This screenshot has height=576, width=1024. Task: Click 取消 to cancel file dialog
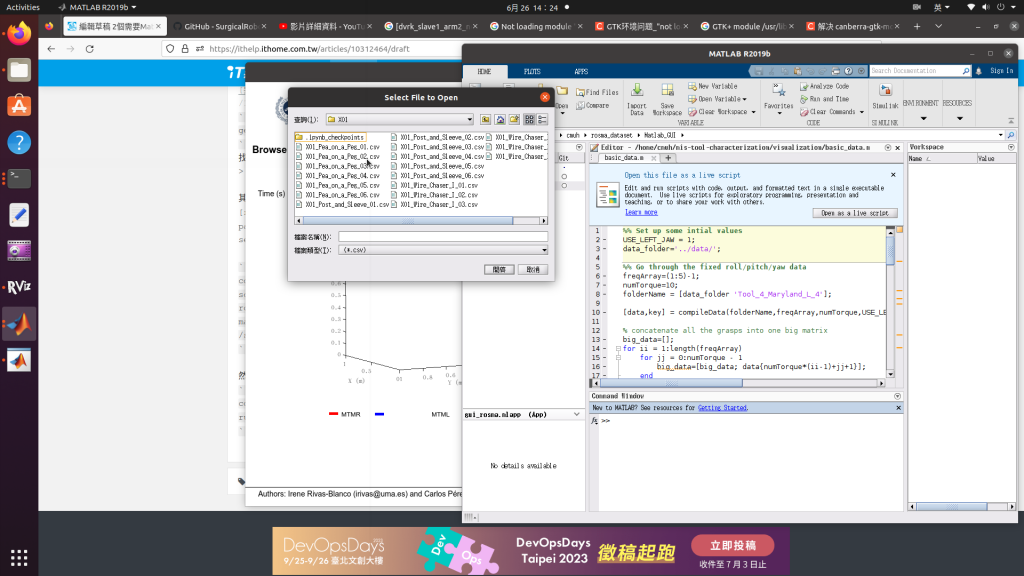533,270
